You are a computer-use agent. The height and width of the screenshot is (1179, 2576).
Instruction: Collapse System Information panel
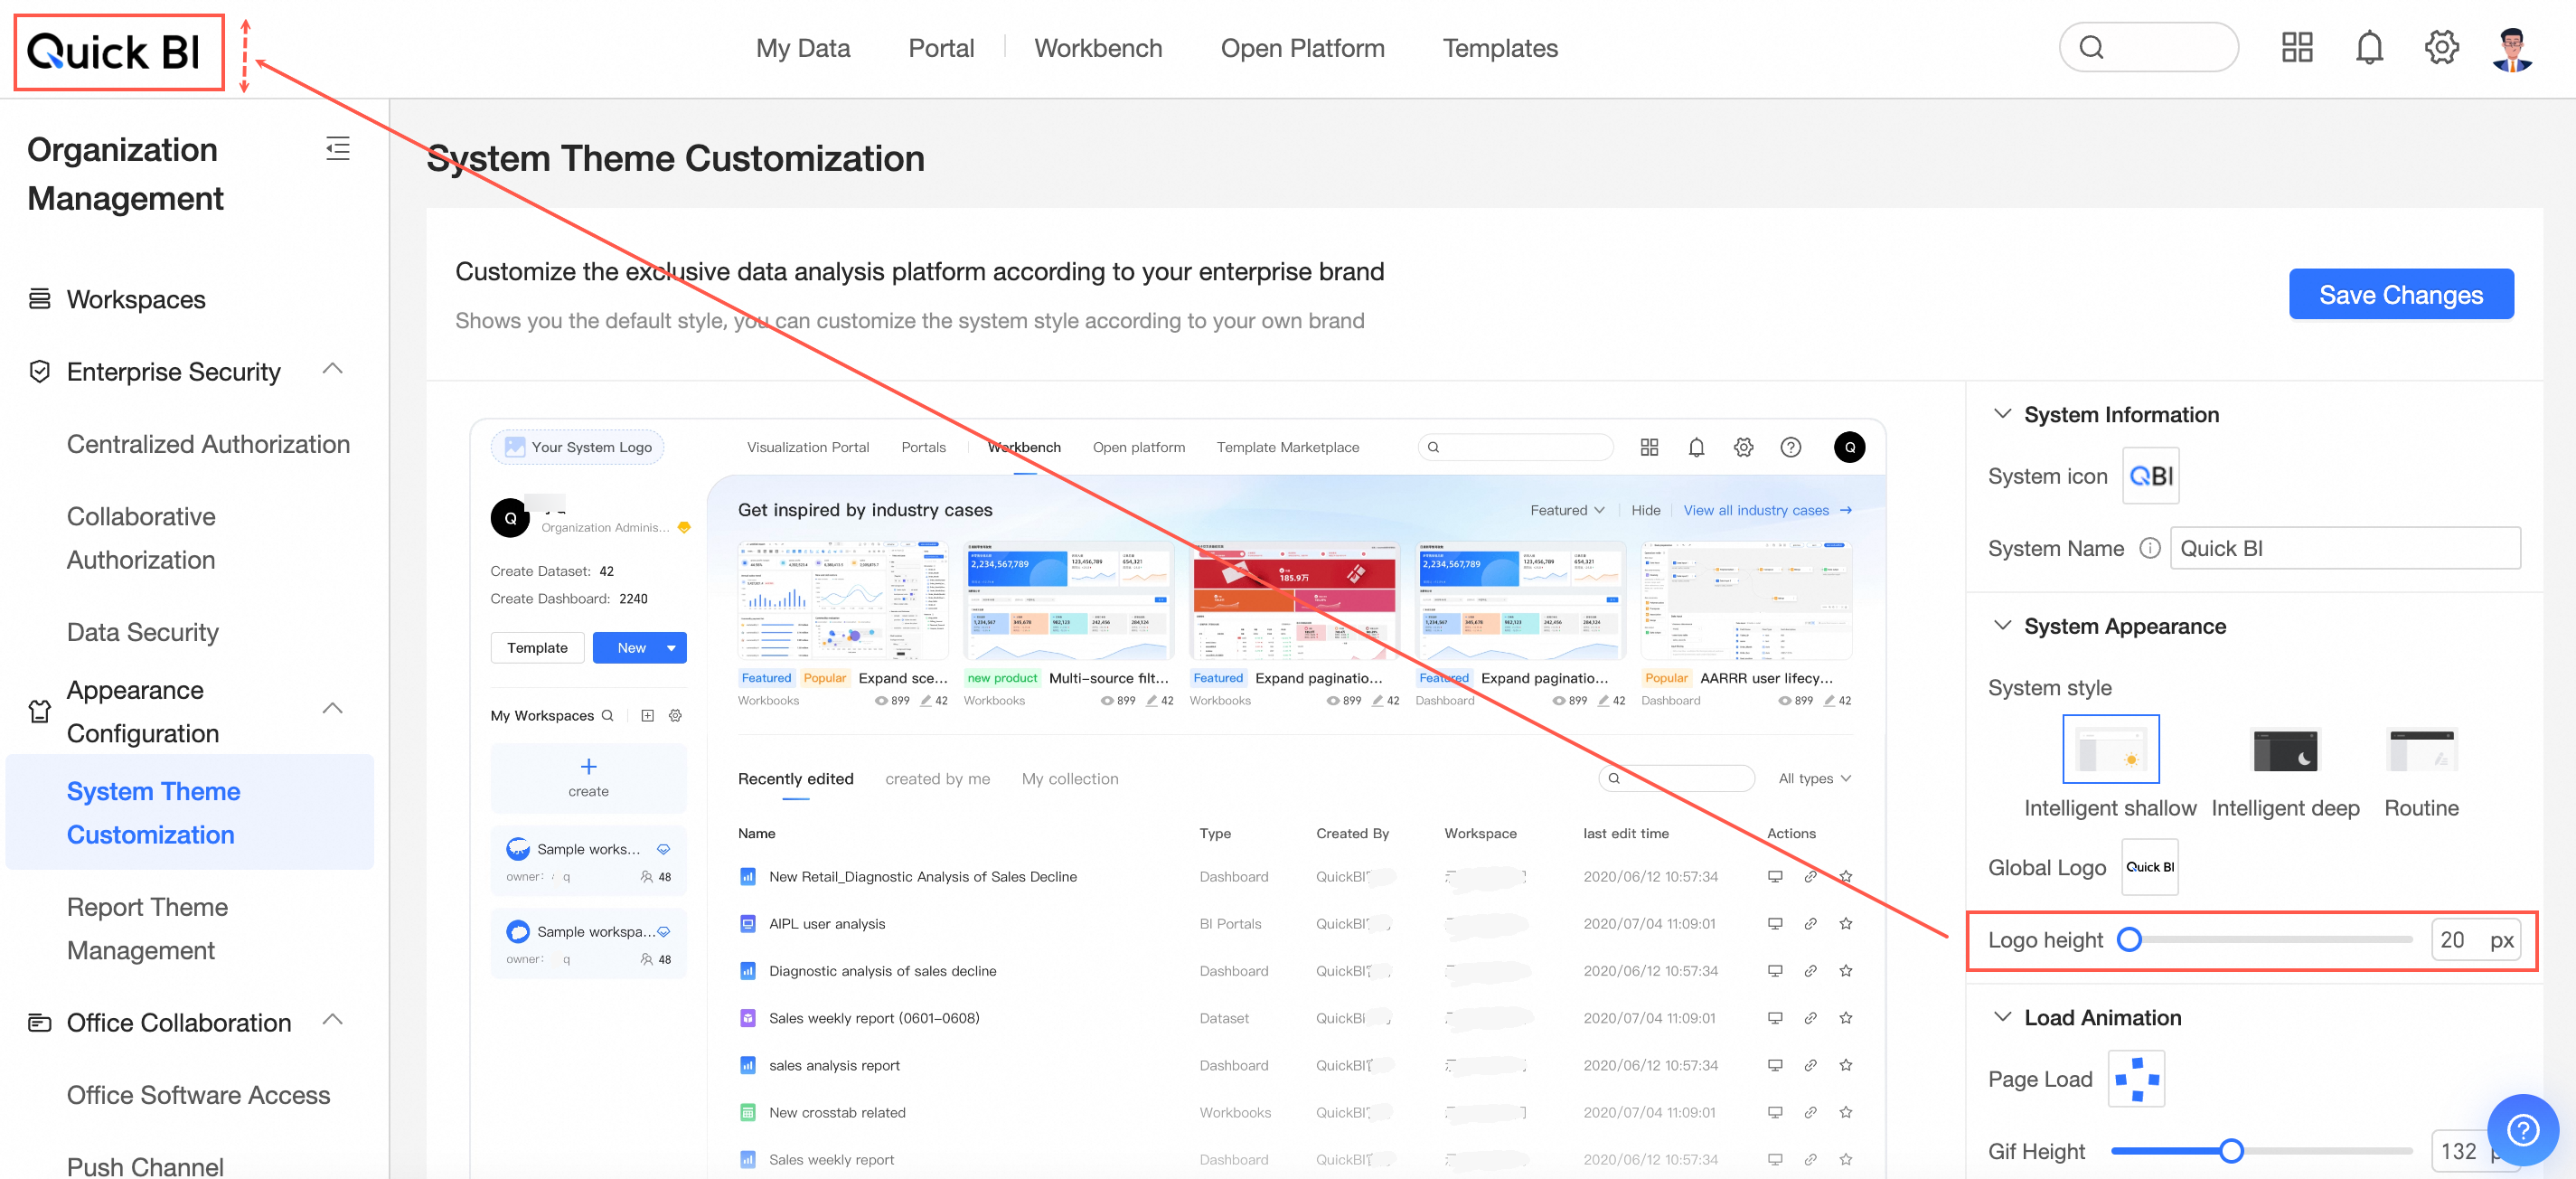tap(2002, 414)
